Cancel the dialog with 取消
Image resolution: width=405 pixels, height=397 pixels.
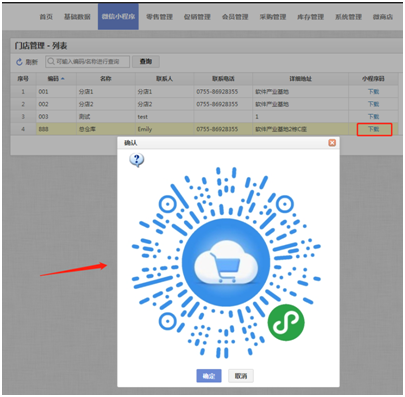[x=241, y=376]
